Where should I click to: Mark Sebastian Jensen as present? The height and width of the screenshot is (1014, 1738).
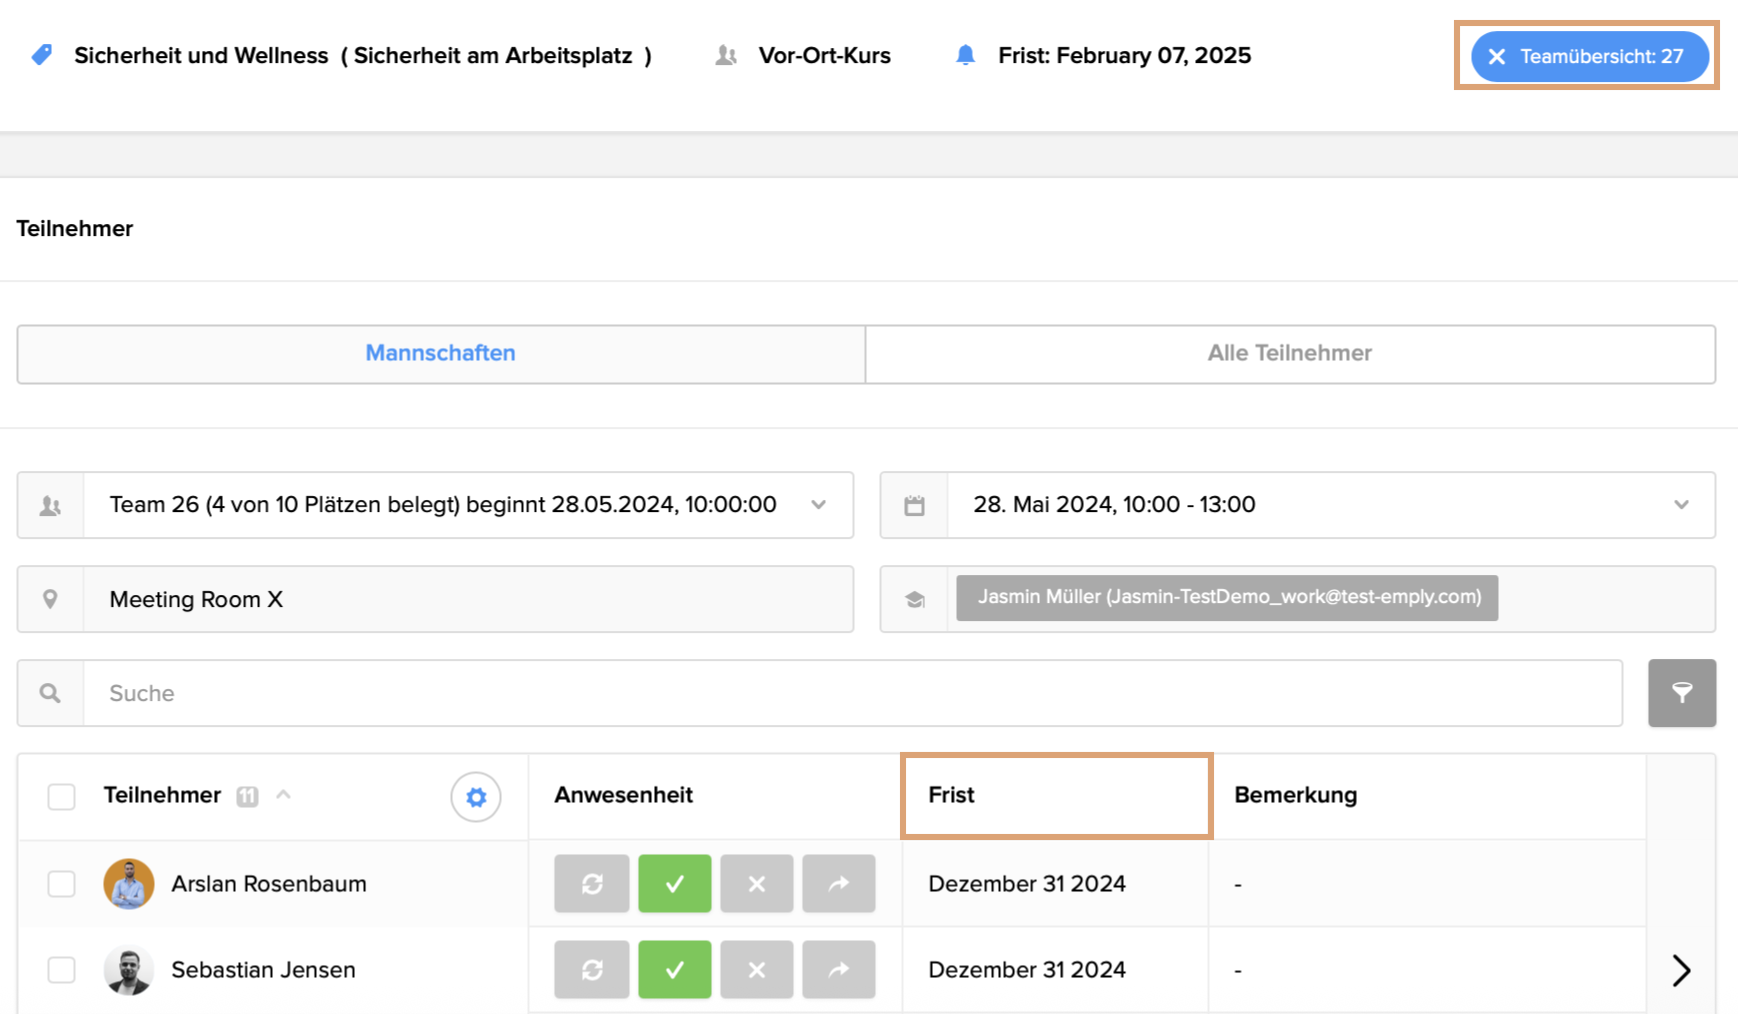click(x=675, y=970)
